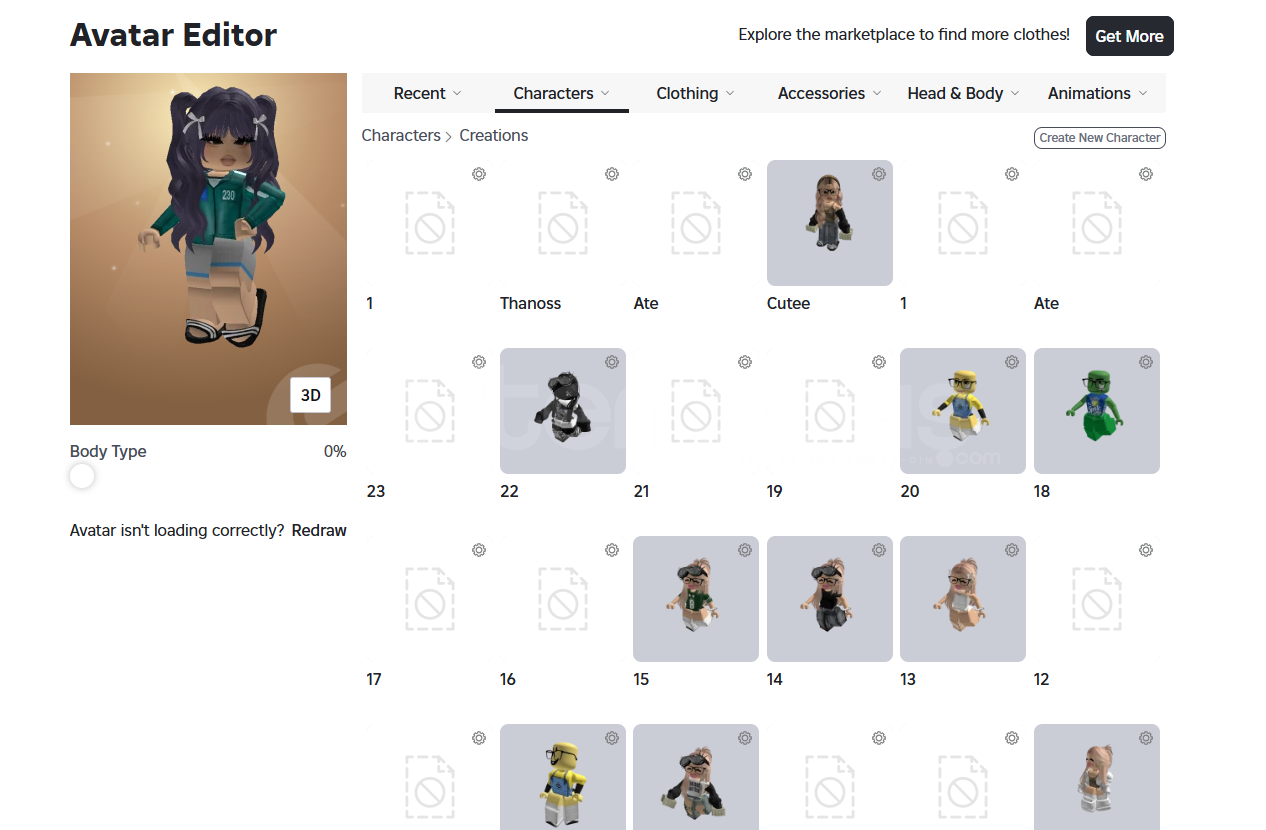Click the Characters breadcrumb link

point(401,135)
